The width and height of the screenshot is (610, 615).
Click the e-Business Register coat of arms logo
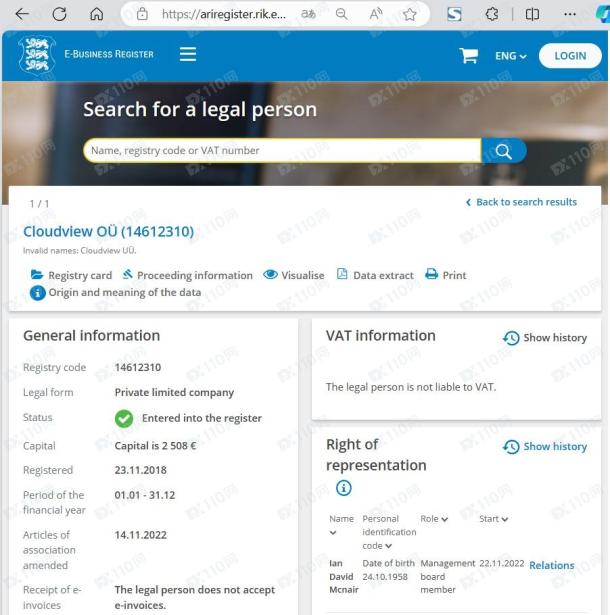(x=37, y=55)
